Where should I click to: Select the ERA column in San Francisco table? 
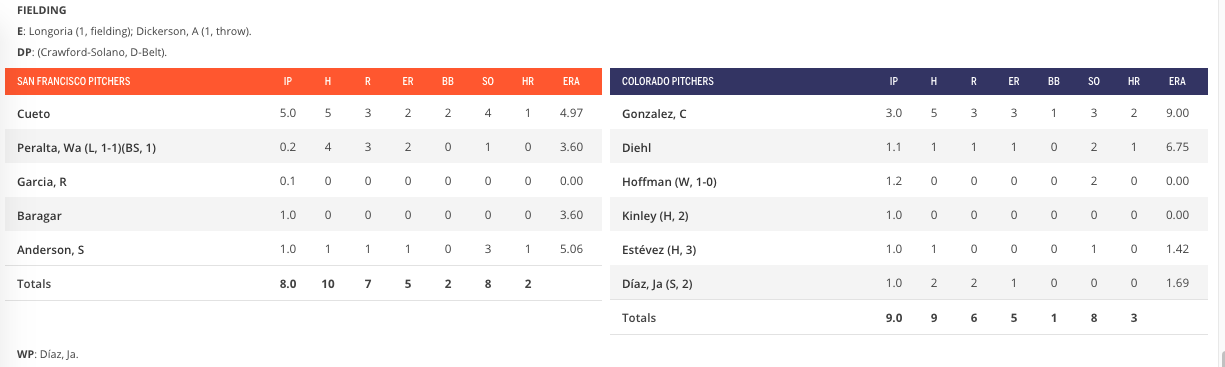[570, 81]
